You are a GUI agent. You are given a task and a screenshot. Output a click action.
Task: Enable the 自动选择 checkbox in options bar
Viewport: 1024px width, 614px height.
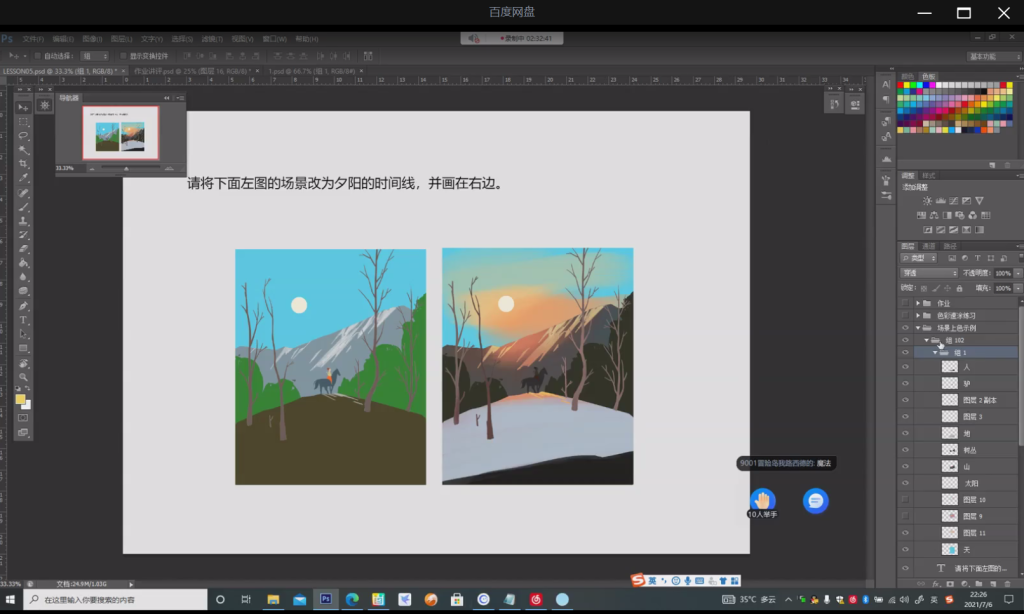(x=38, y=56)
